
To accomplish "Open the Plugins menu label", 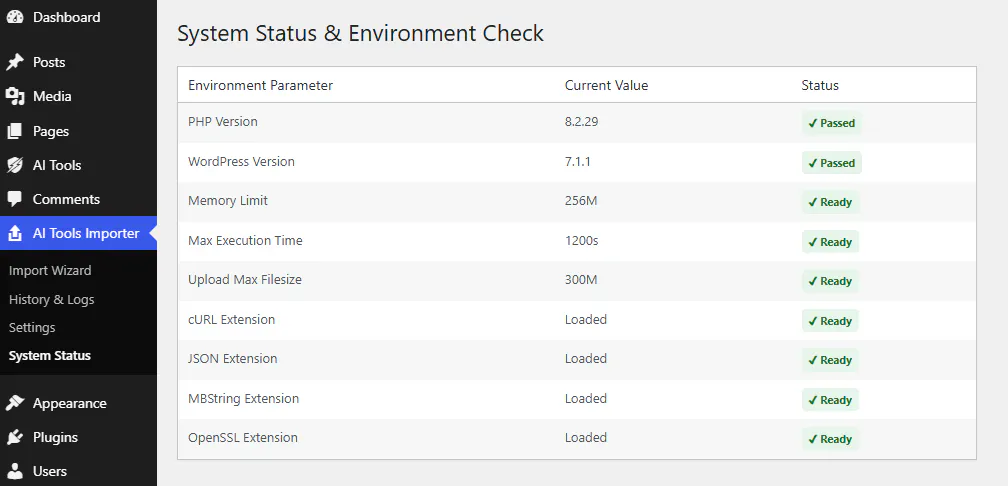I will 55,437.
